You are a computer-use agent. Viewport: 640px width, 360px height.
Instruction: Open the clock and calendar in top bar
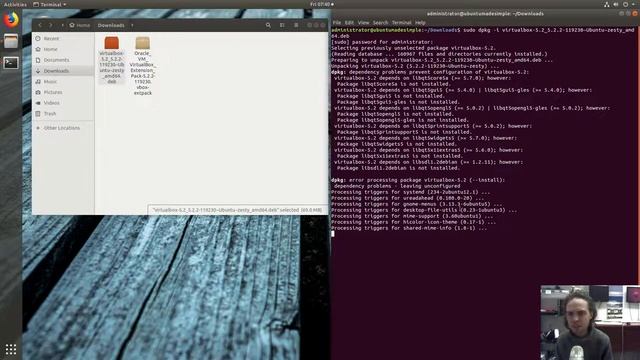coord(321,4)
